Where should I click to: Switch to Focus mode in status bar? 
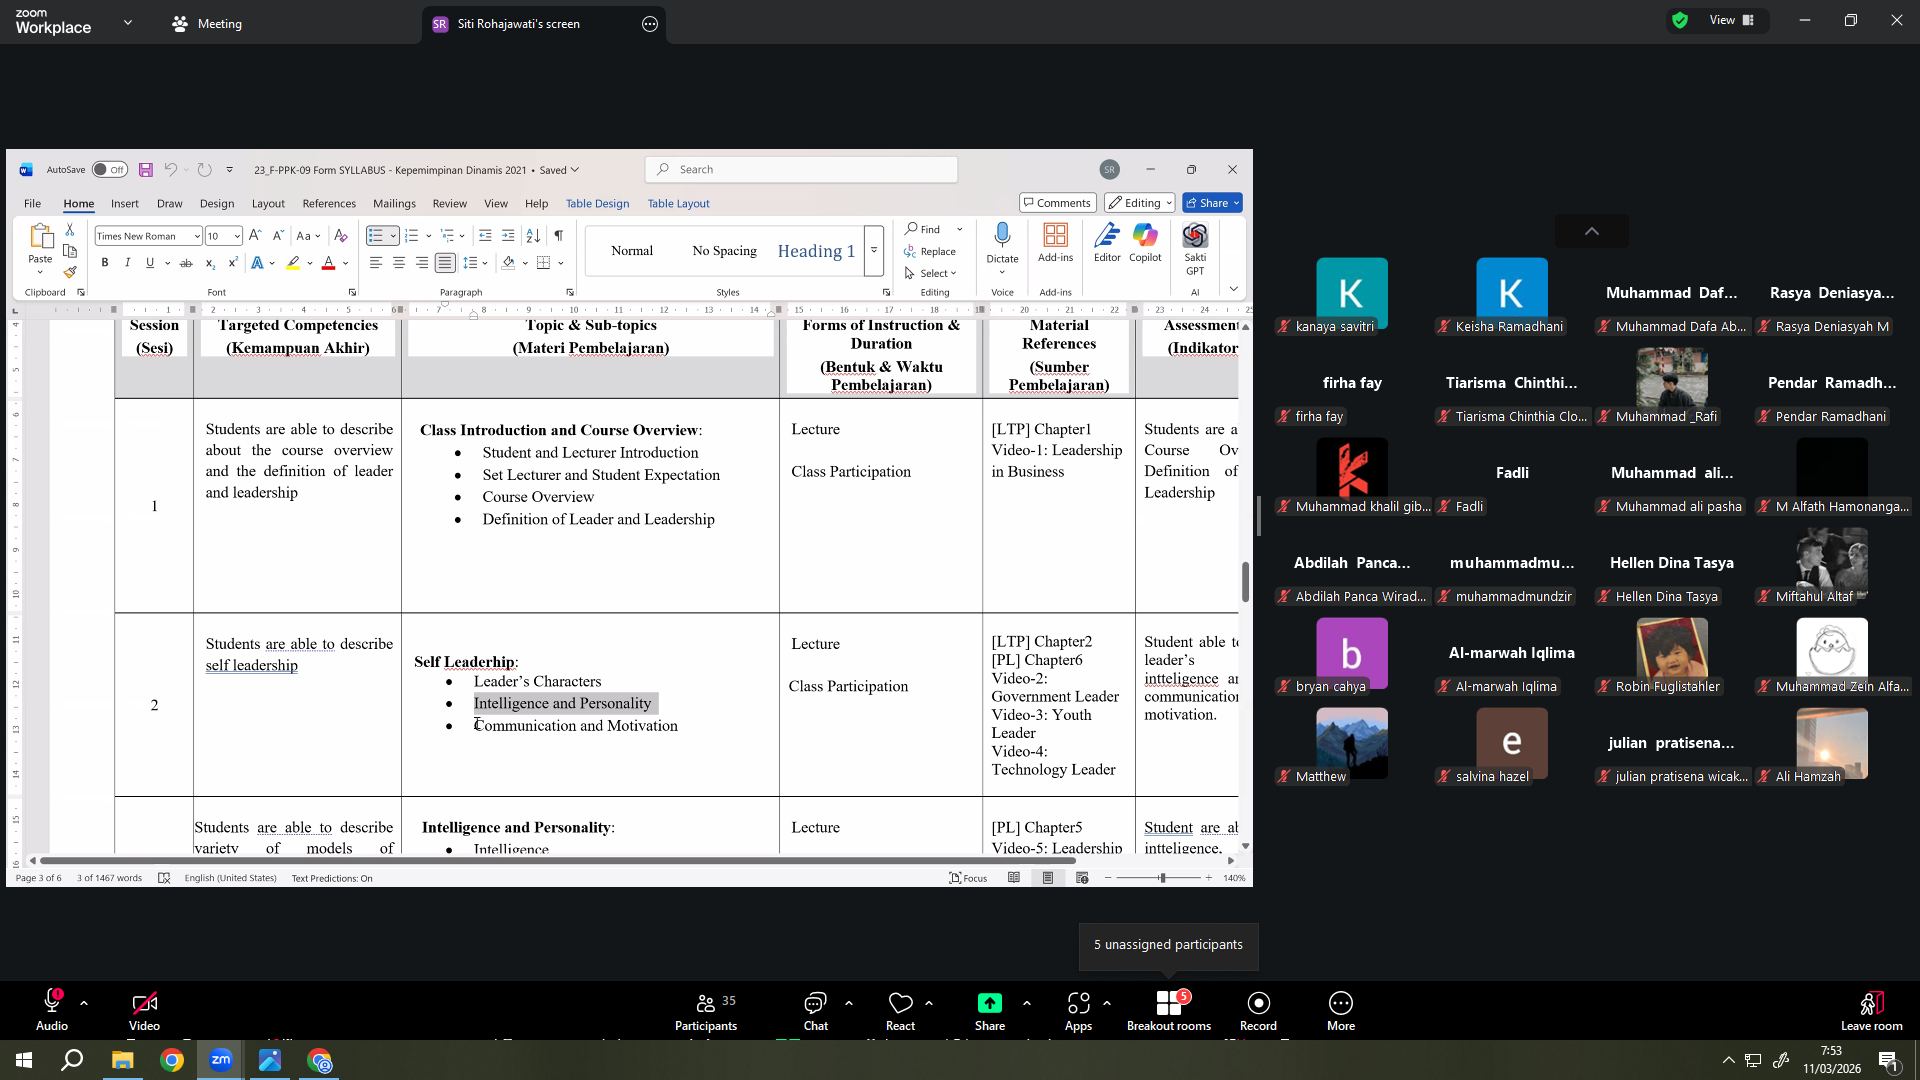click(x=968, y=878)
